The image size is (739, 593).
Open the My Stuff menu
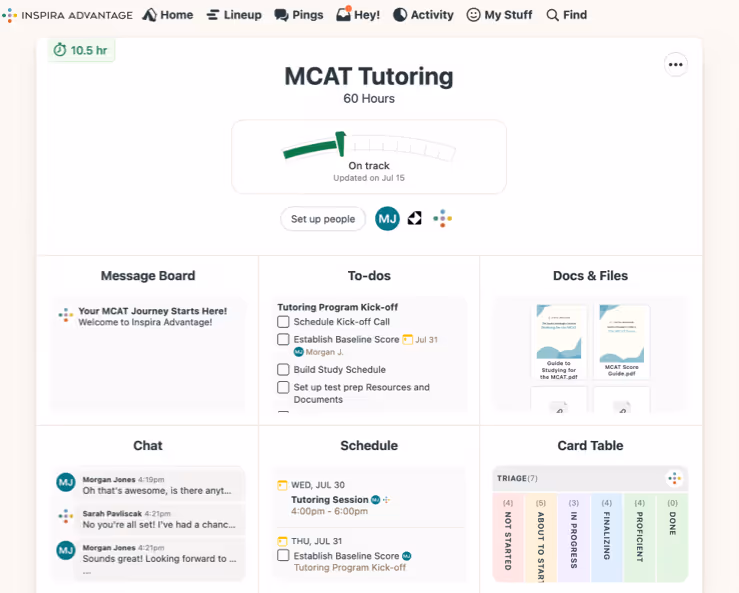[x=500, y=15]
